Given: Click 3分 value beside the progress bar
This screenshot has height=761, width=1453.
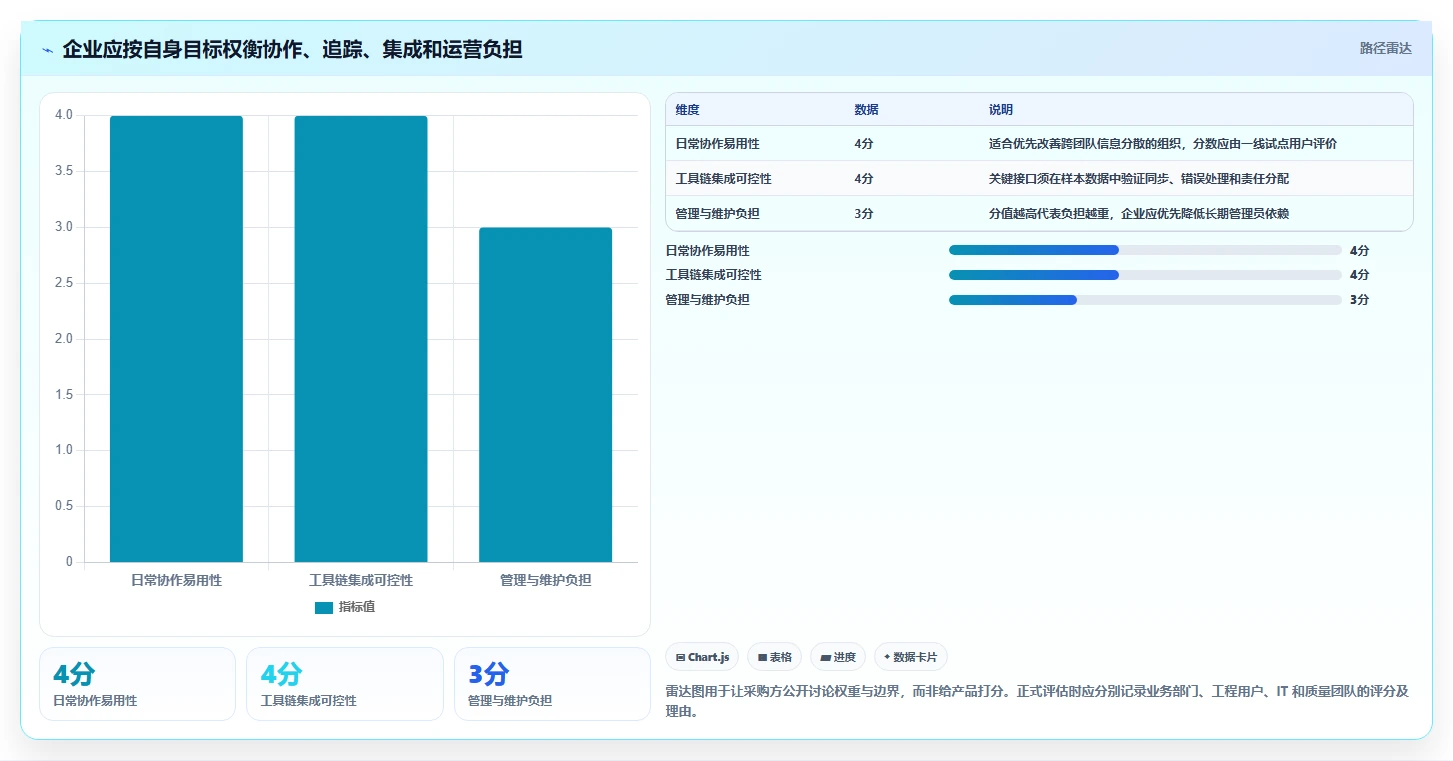Looking at the screenshot, I should point(1359,300).
